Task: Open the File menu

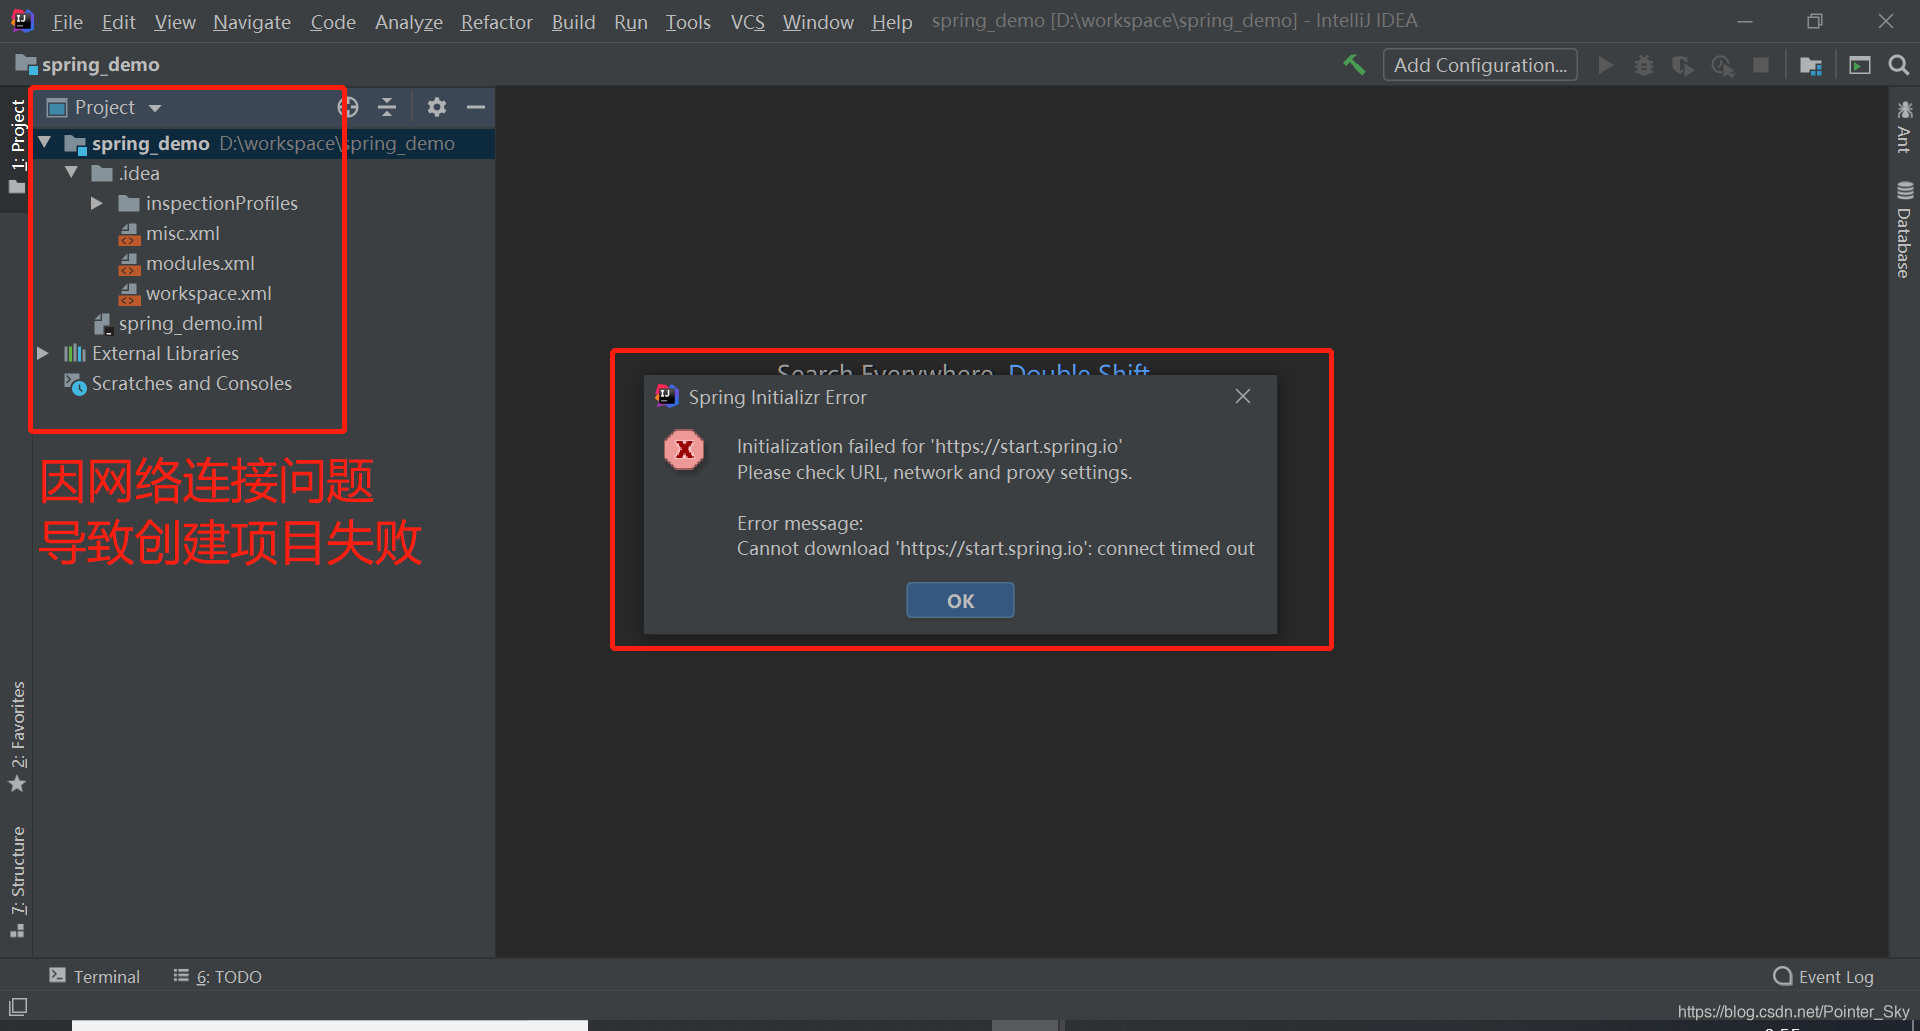Action: pyautogui.click(x=67, y=21)
